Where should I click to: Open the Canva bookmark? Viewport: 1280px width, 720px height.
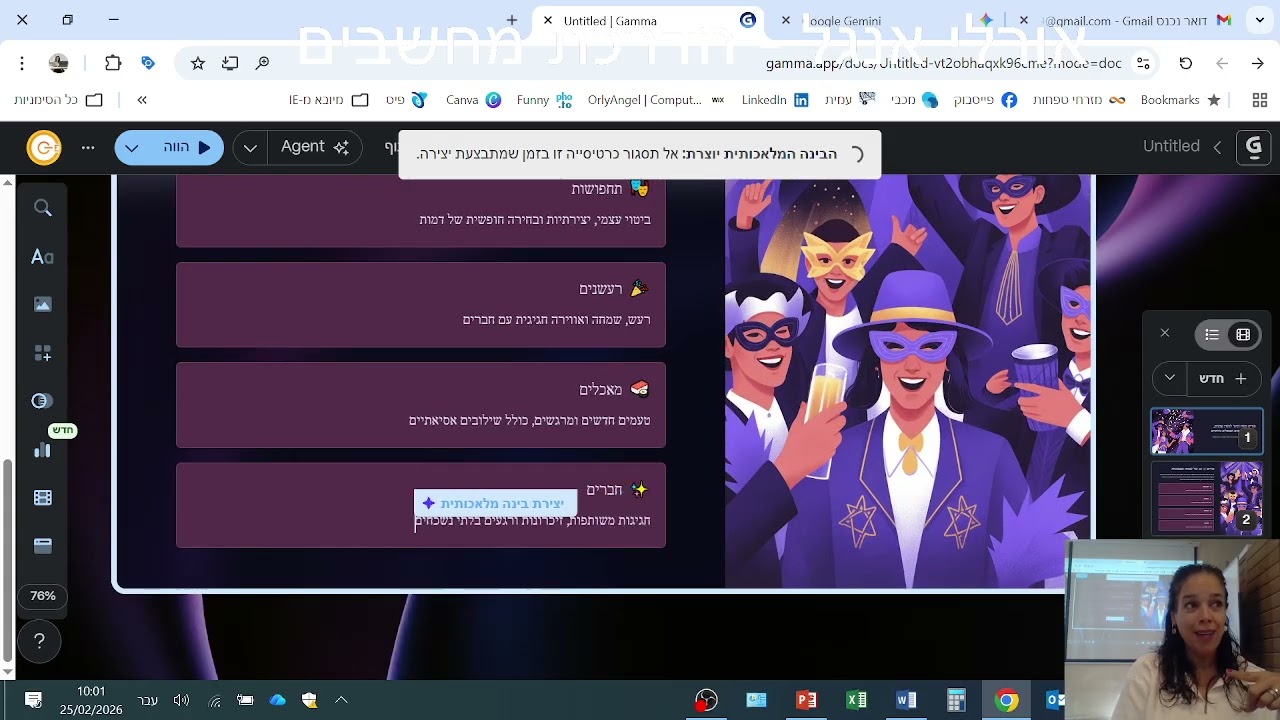point(473,100)
